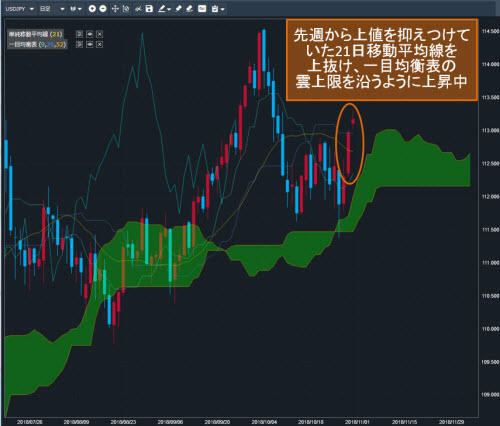Remove the Ichimoku (9,26,52) indicator

[99, 44]
